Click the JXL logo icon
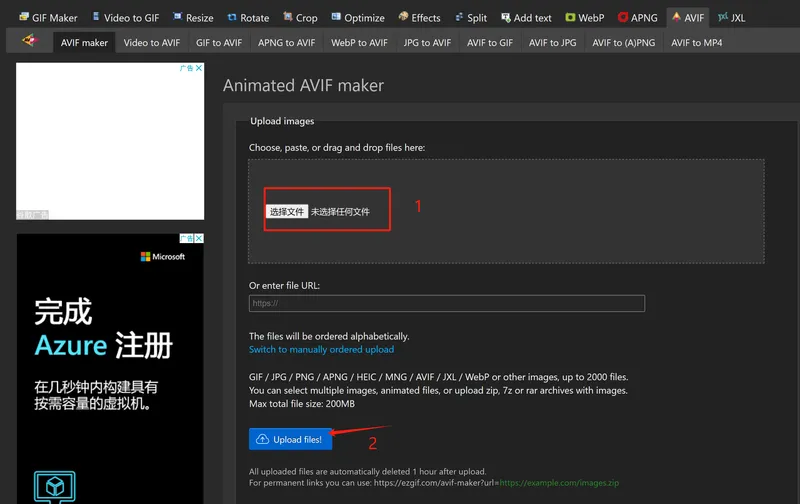Viewport: 800px width, 504px height. coord(723,17)
